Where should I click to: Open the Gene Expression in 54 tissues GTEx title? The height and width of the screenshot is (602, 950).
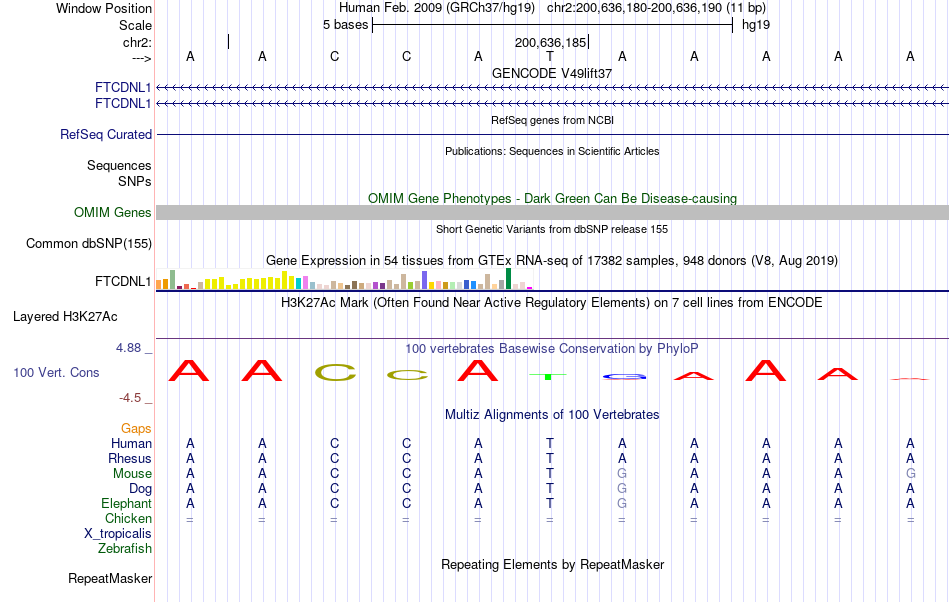[x=552, y=260]
